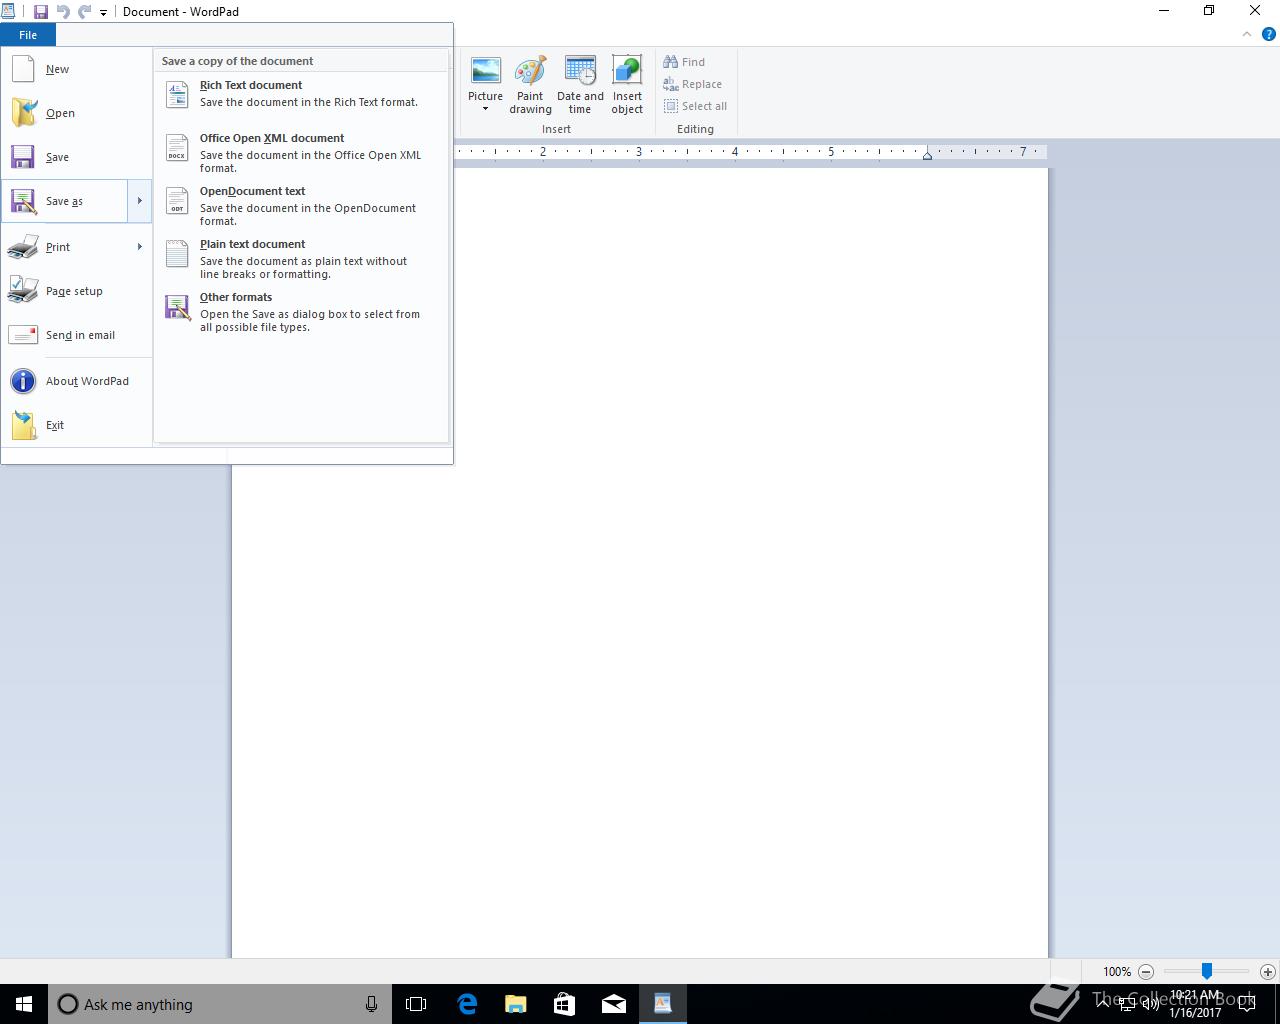
Task: Insert Date and time
Action: (580, 85)
